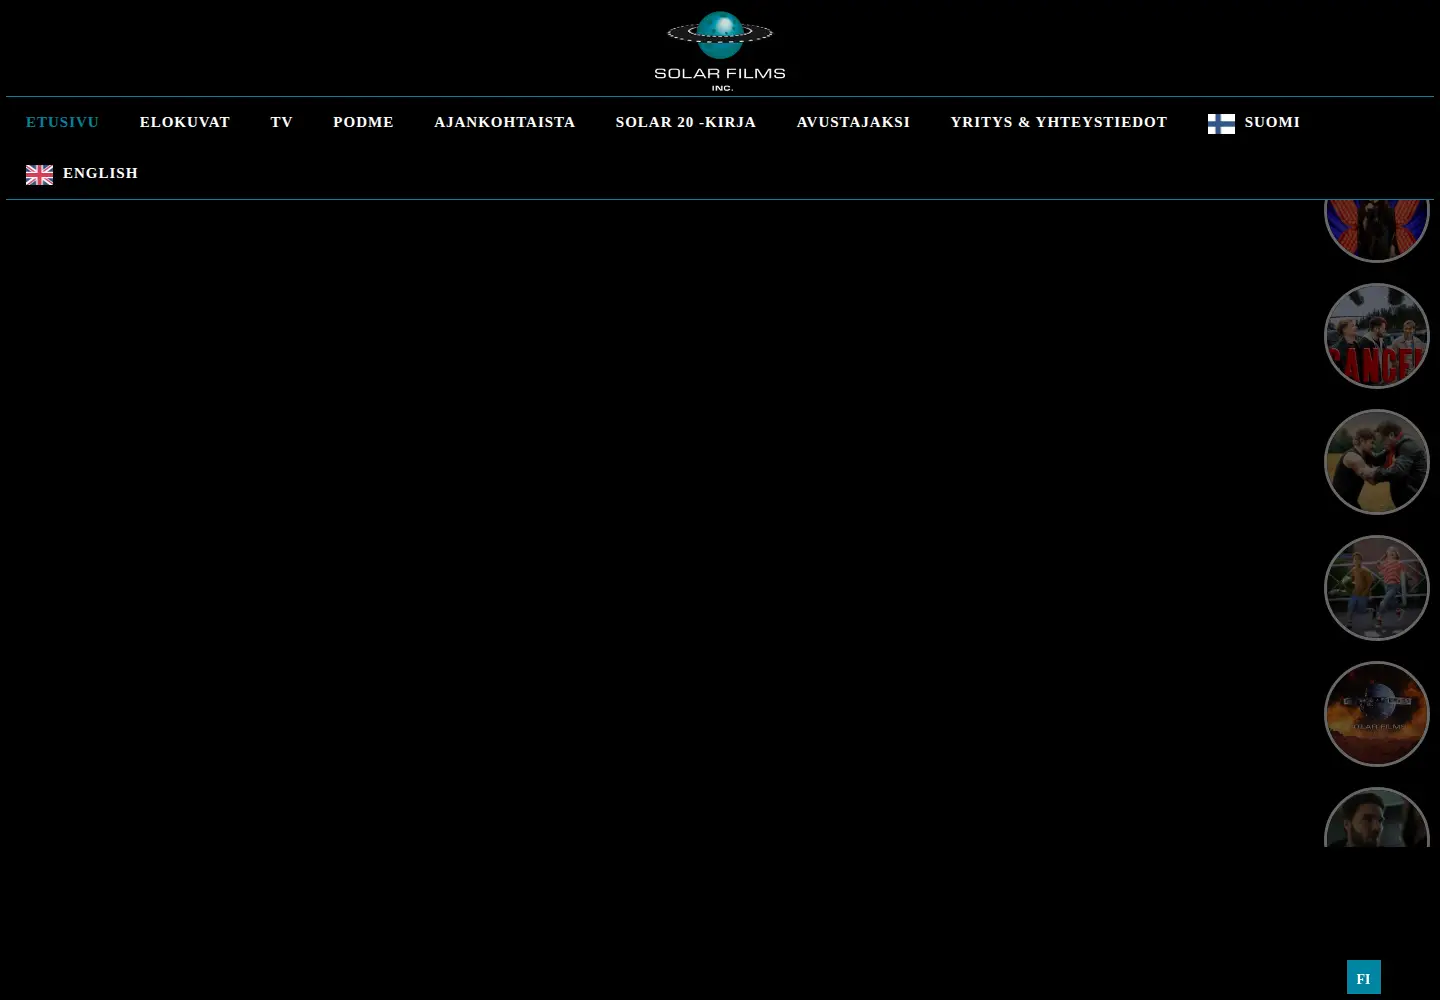Navigate to the Avustajaksi page
This screenshot has height=1000, width=1440.
pos(853,122)
